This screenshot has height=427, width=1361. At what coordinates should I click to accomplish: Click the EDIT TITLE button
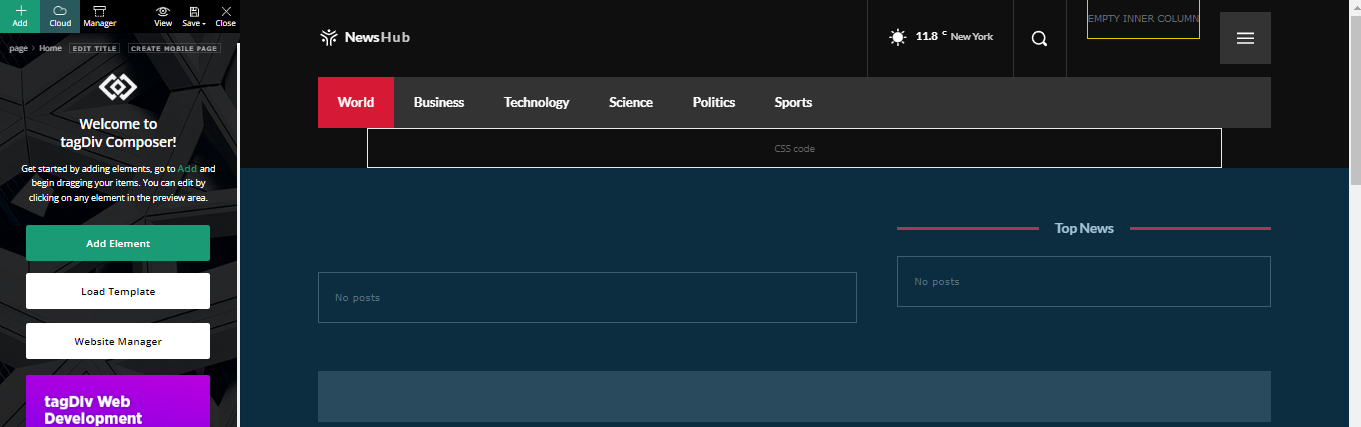tap(94, 48)
